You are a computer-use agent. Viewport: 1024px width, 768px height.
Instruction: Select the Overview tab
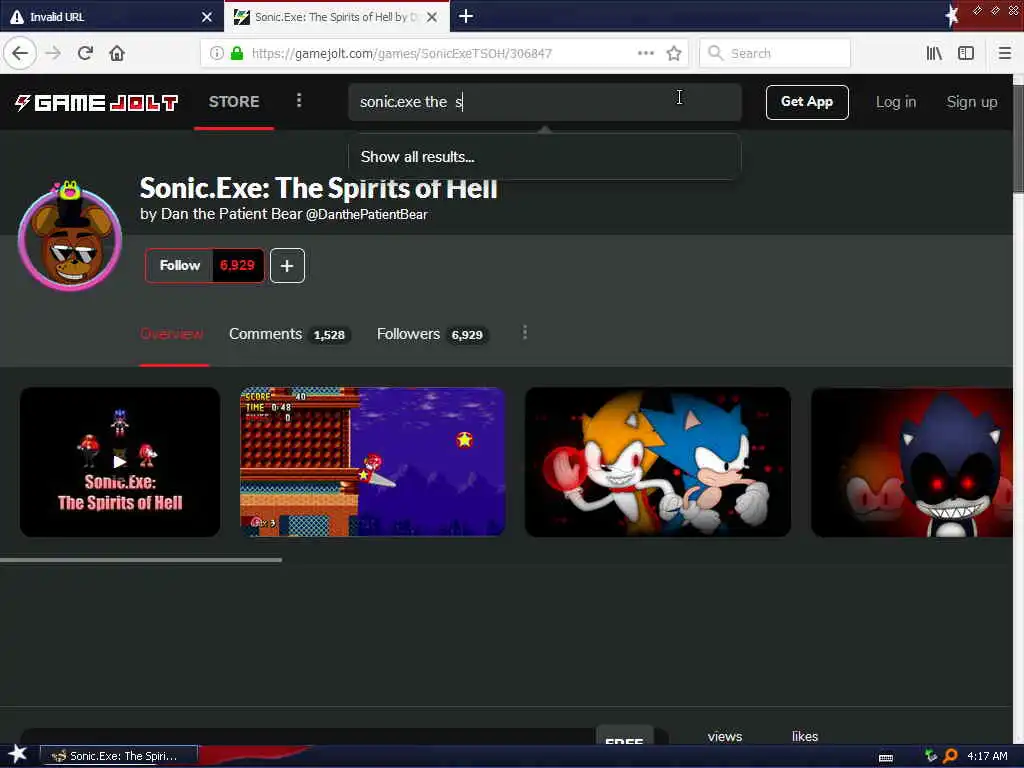click(x=172, y=334)
